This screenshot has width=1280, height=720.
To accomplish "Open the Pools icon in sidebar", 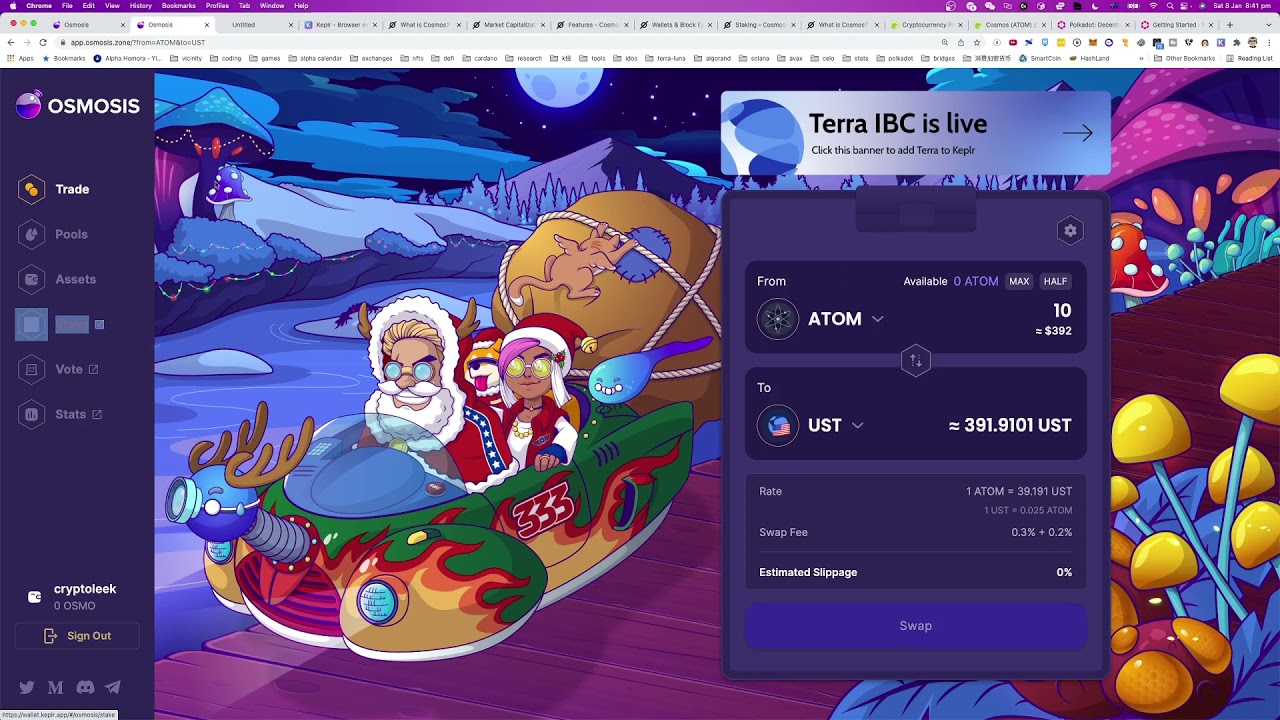I will (31, 234).
